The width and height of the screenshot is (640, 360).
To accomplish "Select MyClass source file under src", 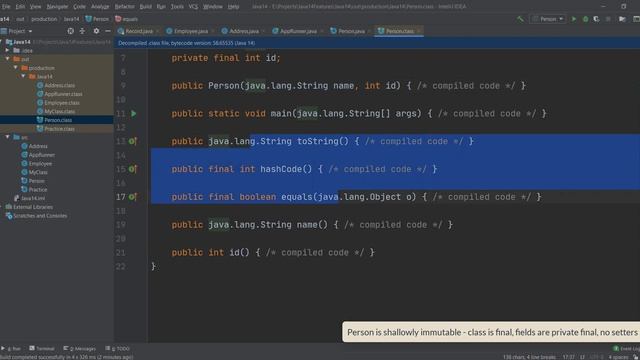I will pyautogui.click(x=34, y=172).
